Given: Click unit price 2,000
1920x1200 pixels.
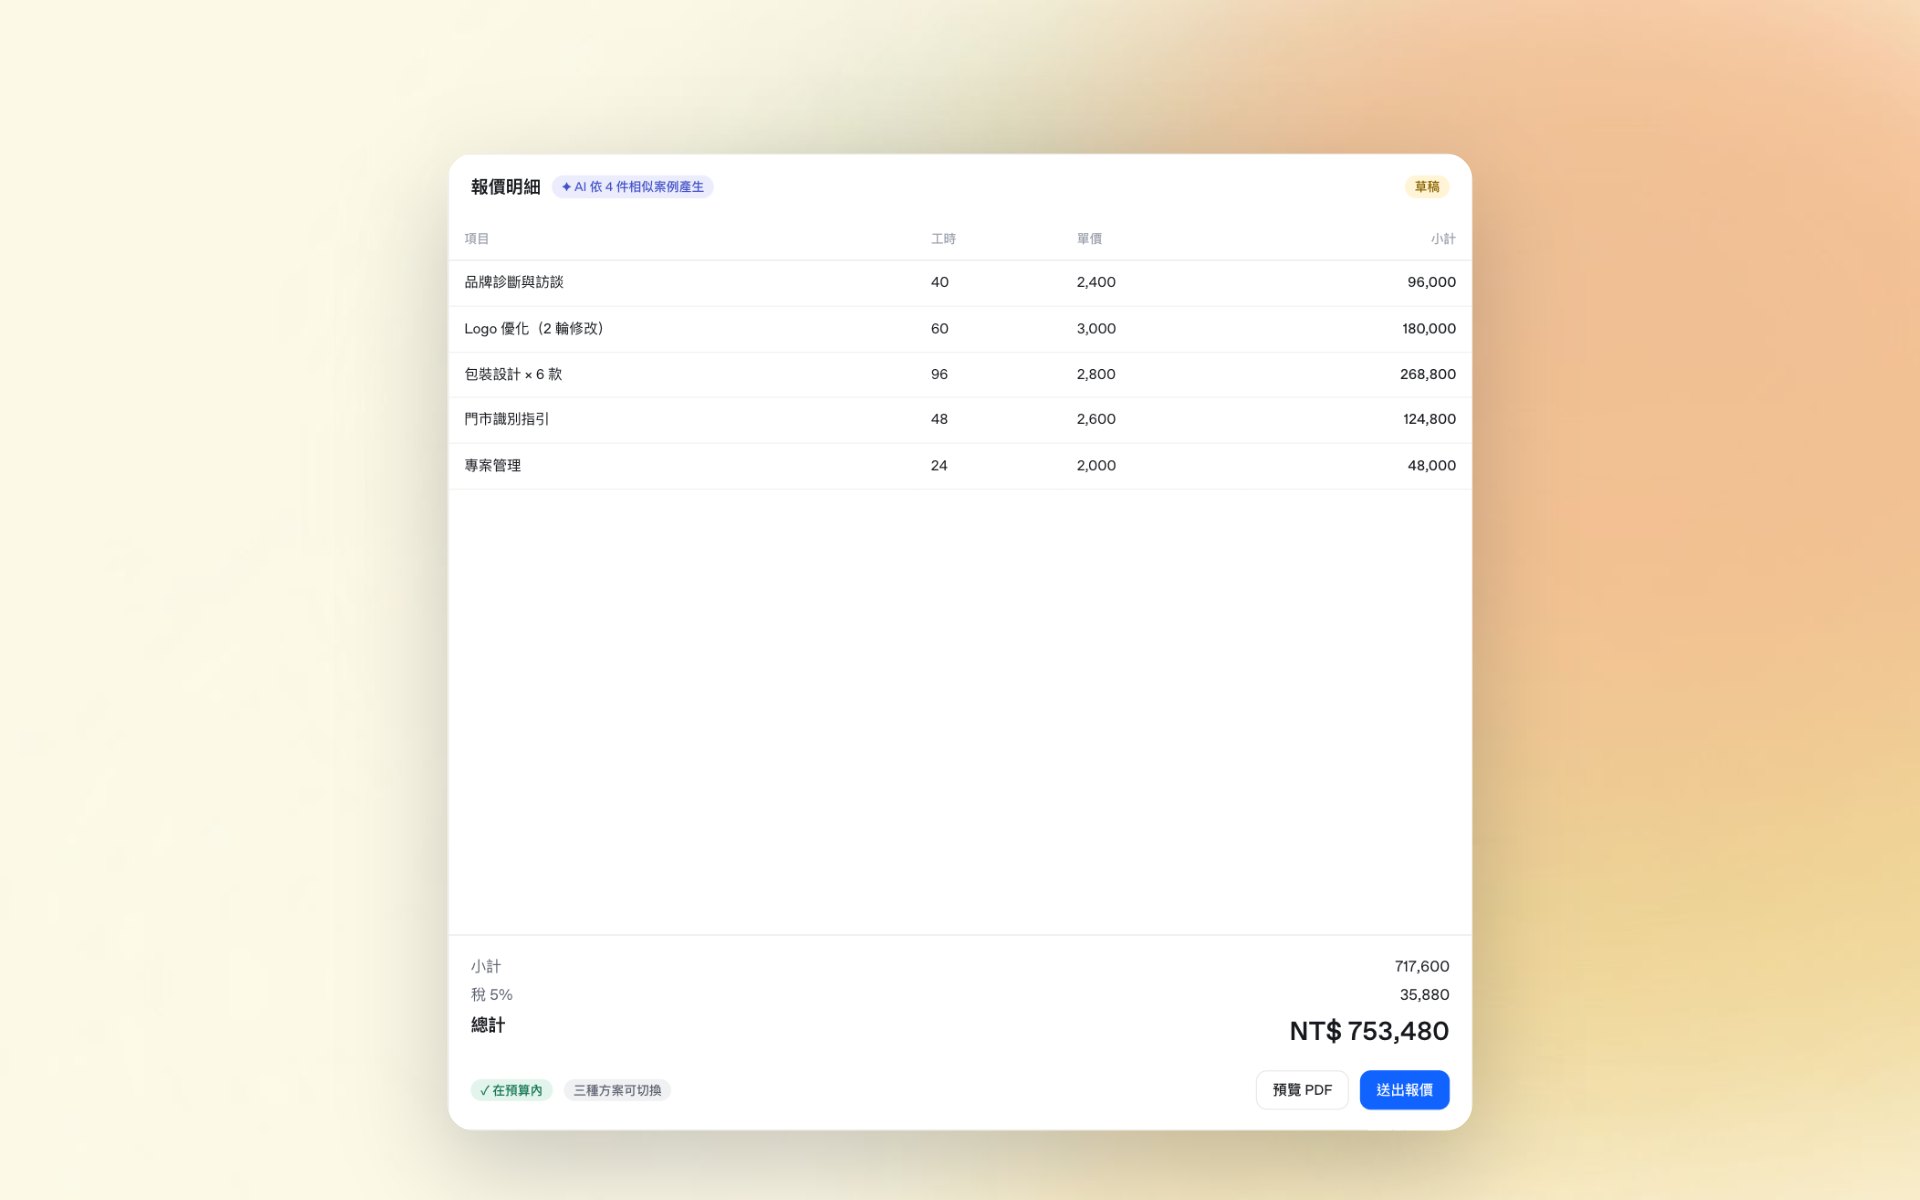Looking at the screenshot, I should point(1096,465).
